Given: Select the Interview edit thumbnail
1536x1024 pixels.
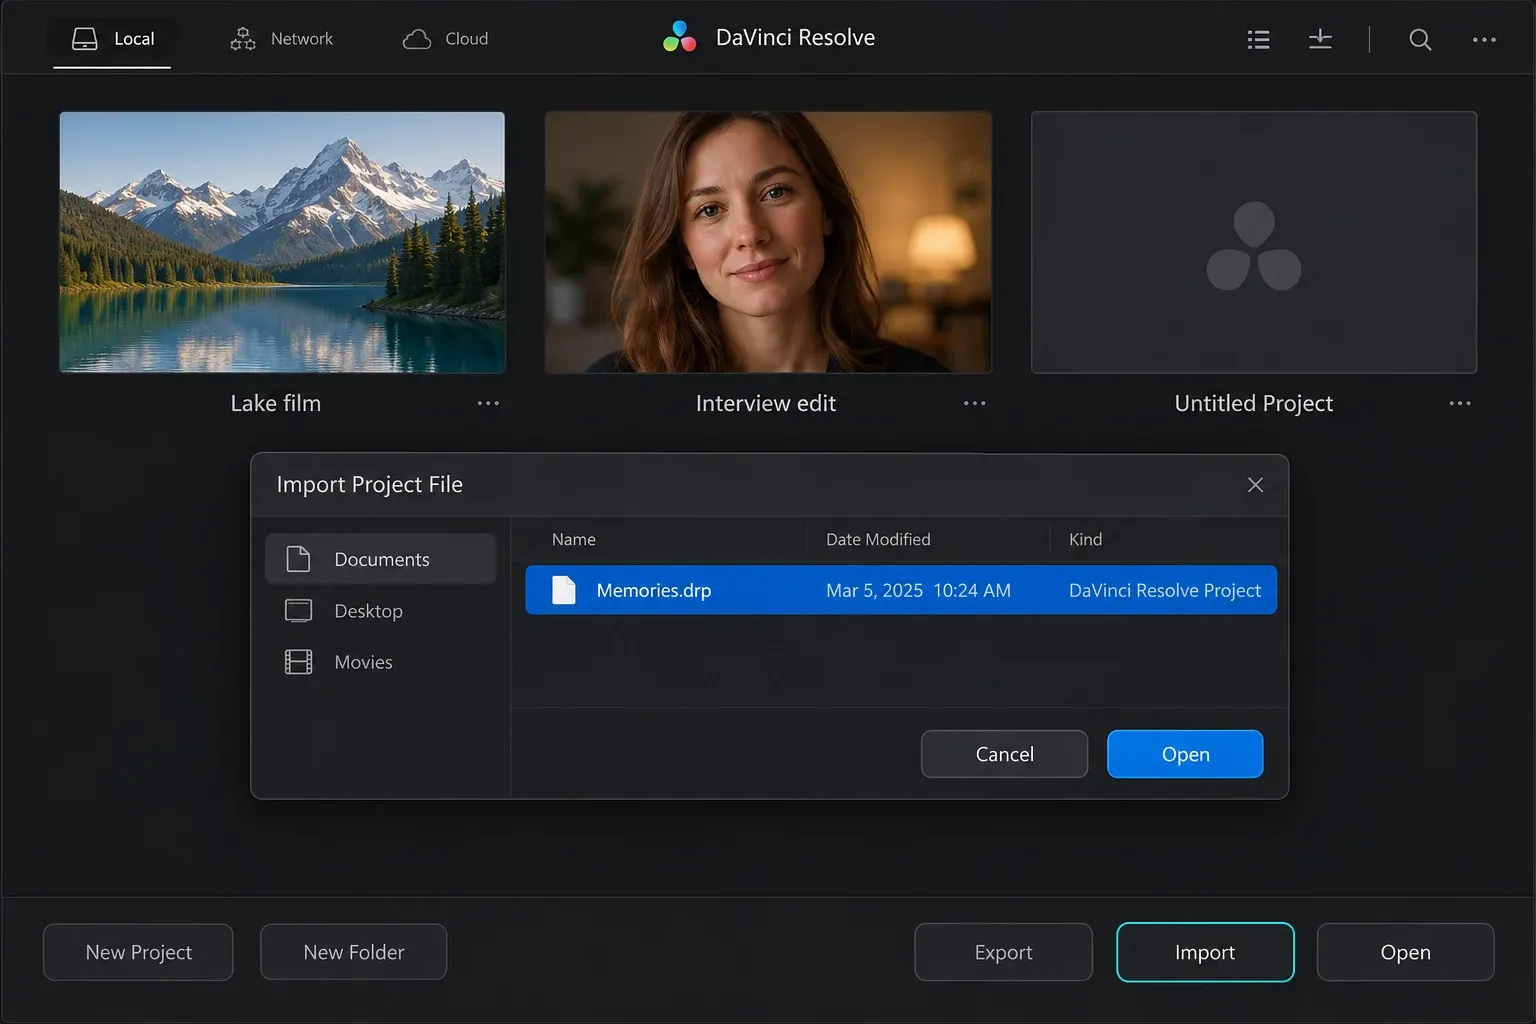Looking at the screenshot, I should point(768,242).
